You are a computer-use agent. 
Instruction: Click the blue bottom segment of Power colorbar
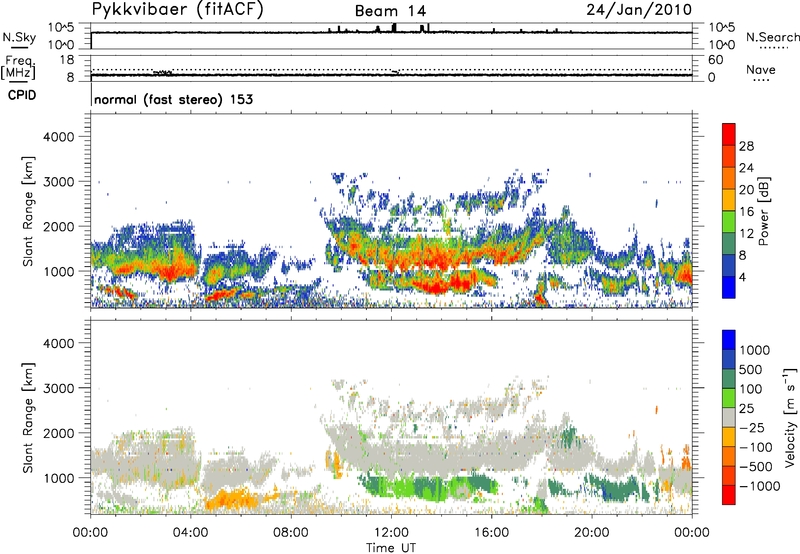tap(729, 288)
